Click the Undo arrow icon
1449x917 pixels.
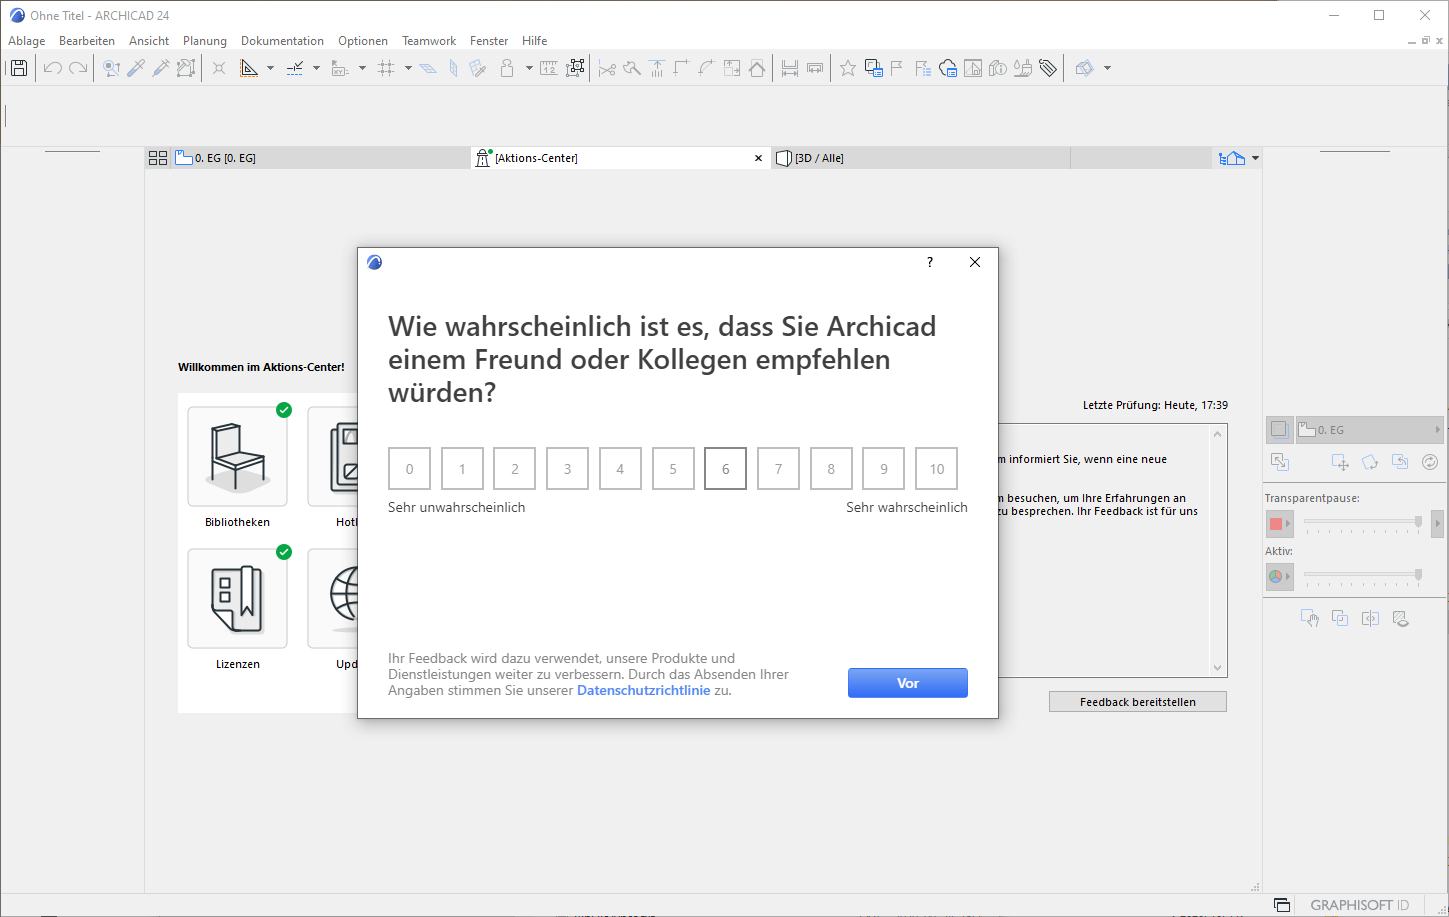point(52,68)
